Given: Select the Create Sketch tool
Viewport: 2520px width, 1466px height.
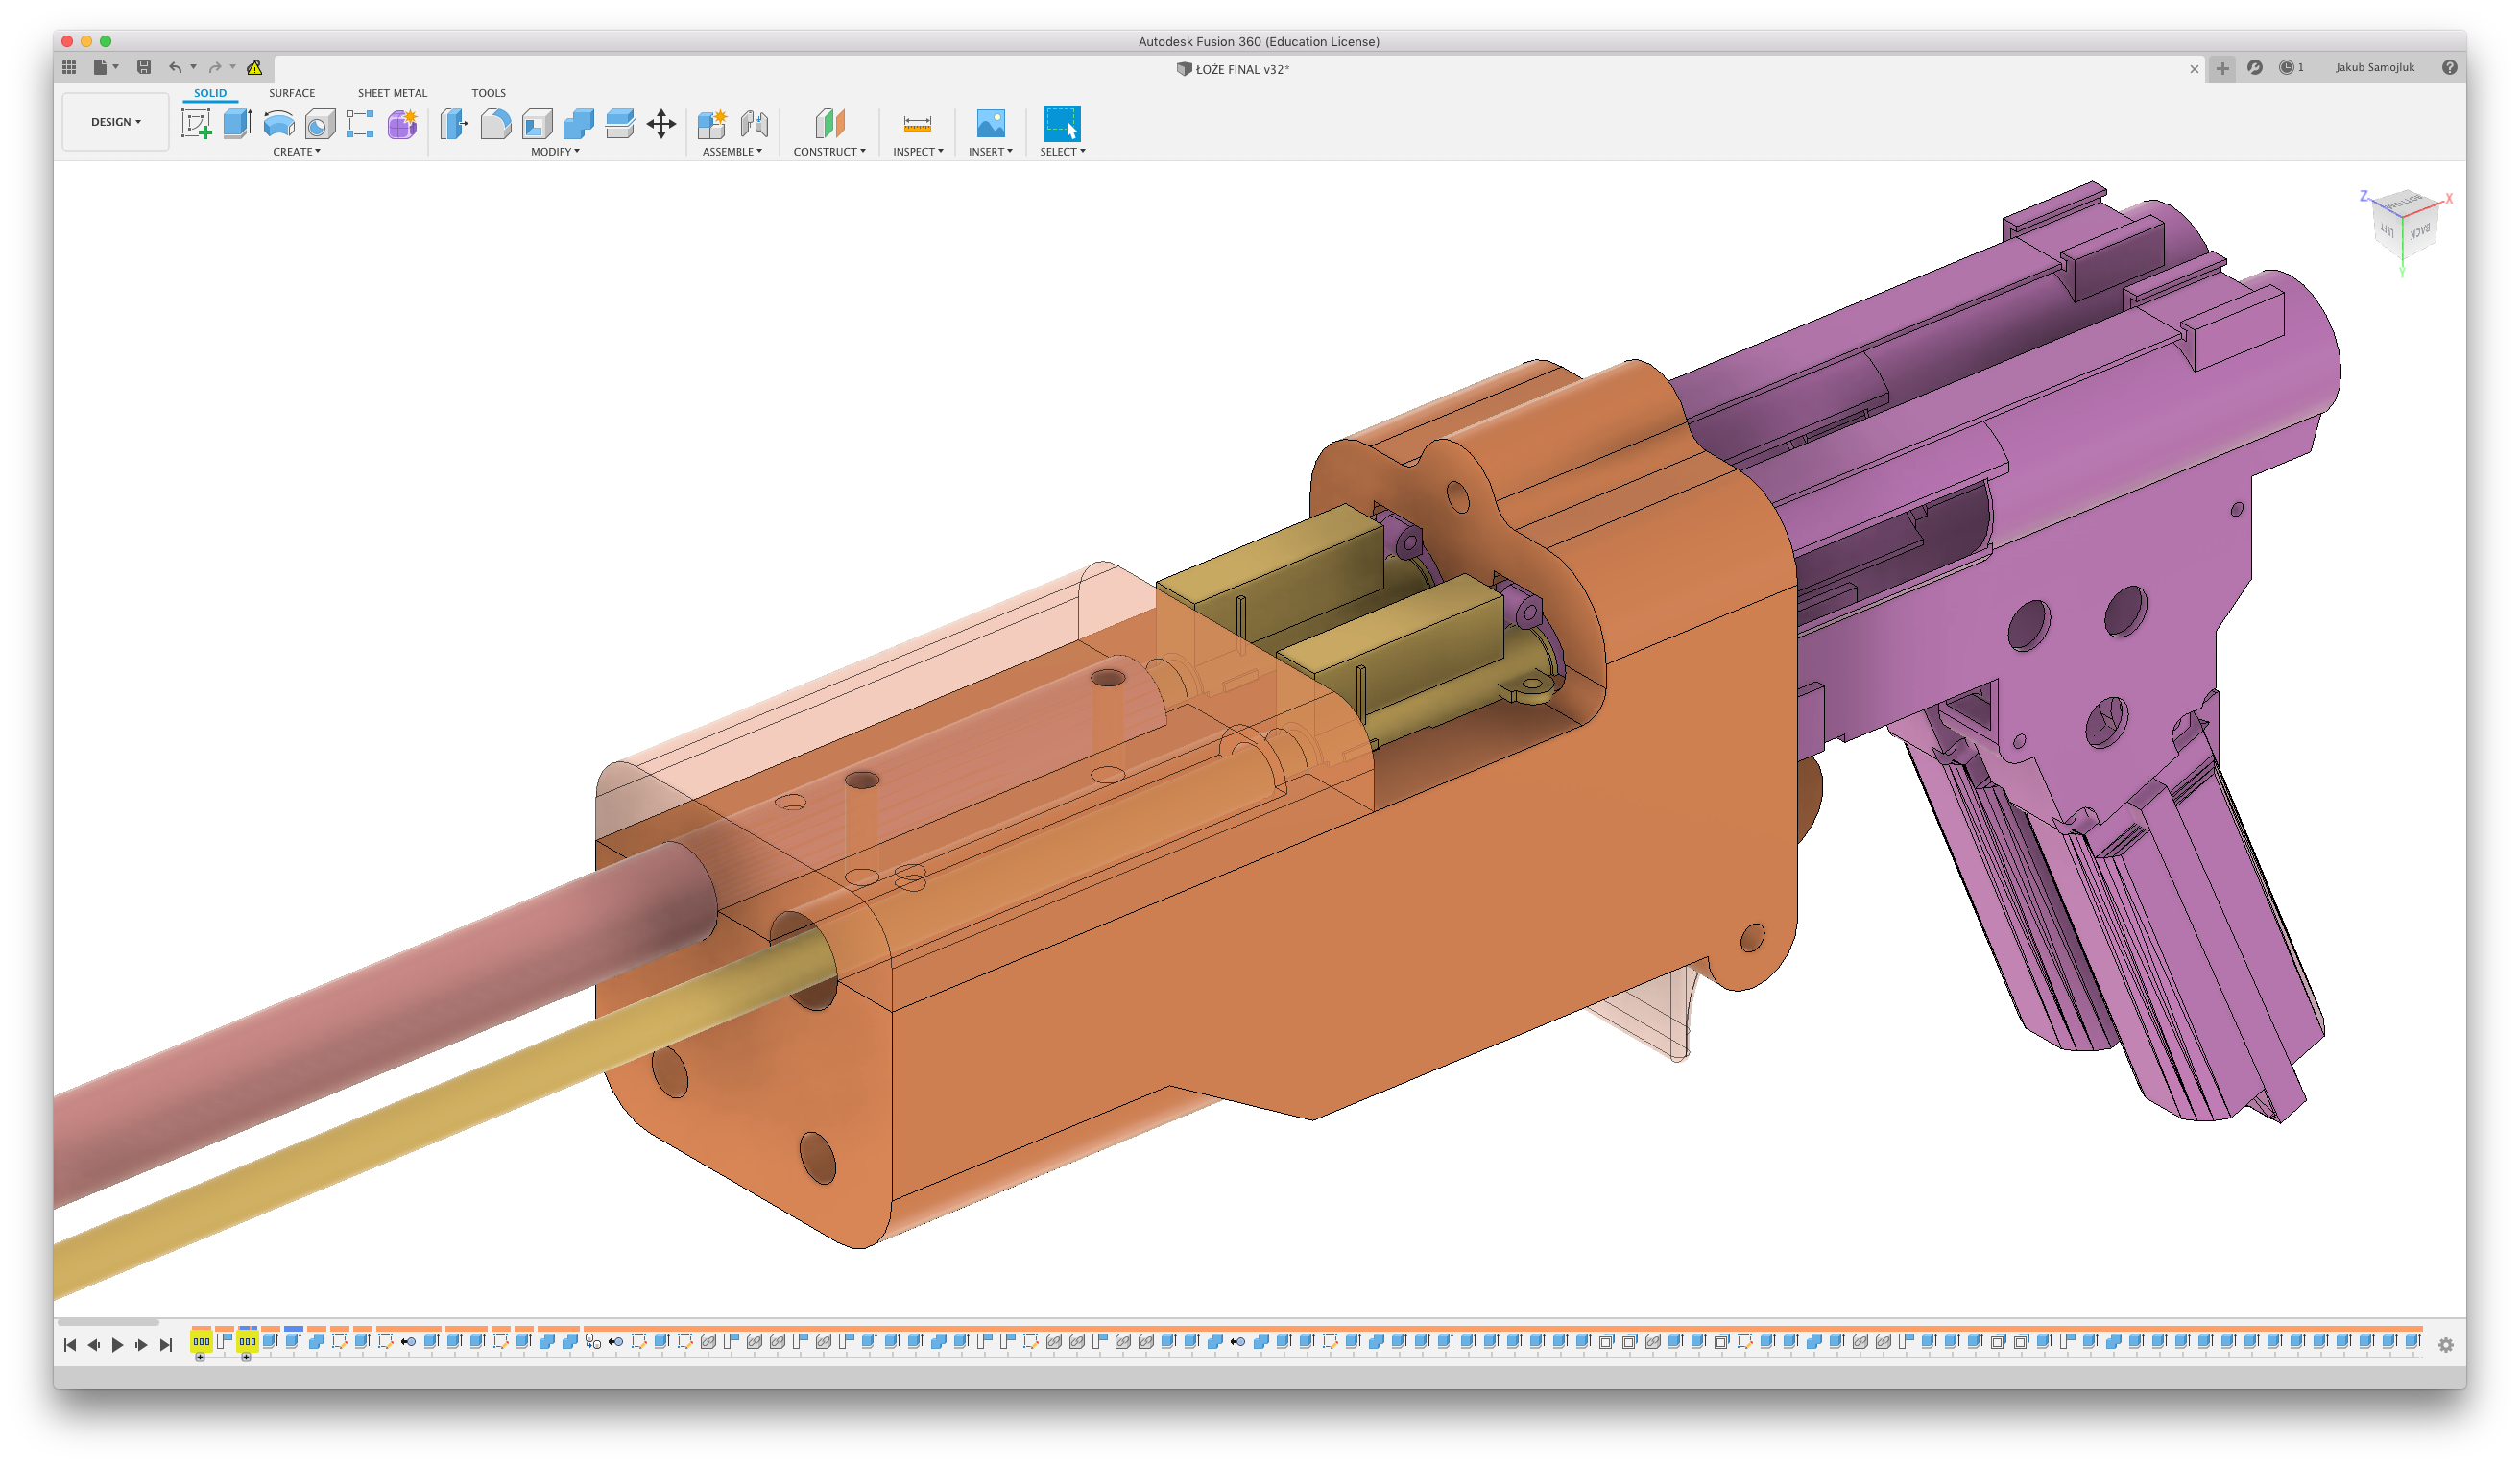Looking at the screenshot, I should click(196, 124).
